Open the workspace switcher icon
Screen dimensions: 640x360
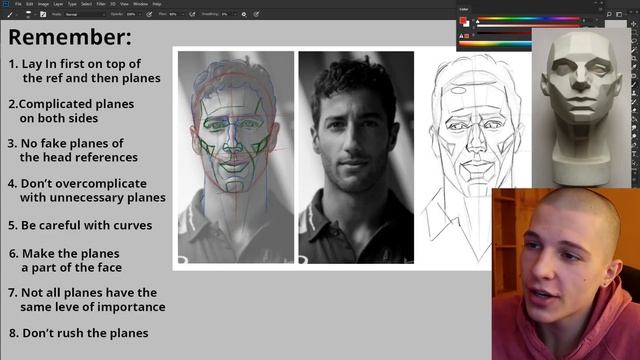[x=619, y=14]
